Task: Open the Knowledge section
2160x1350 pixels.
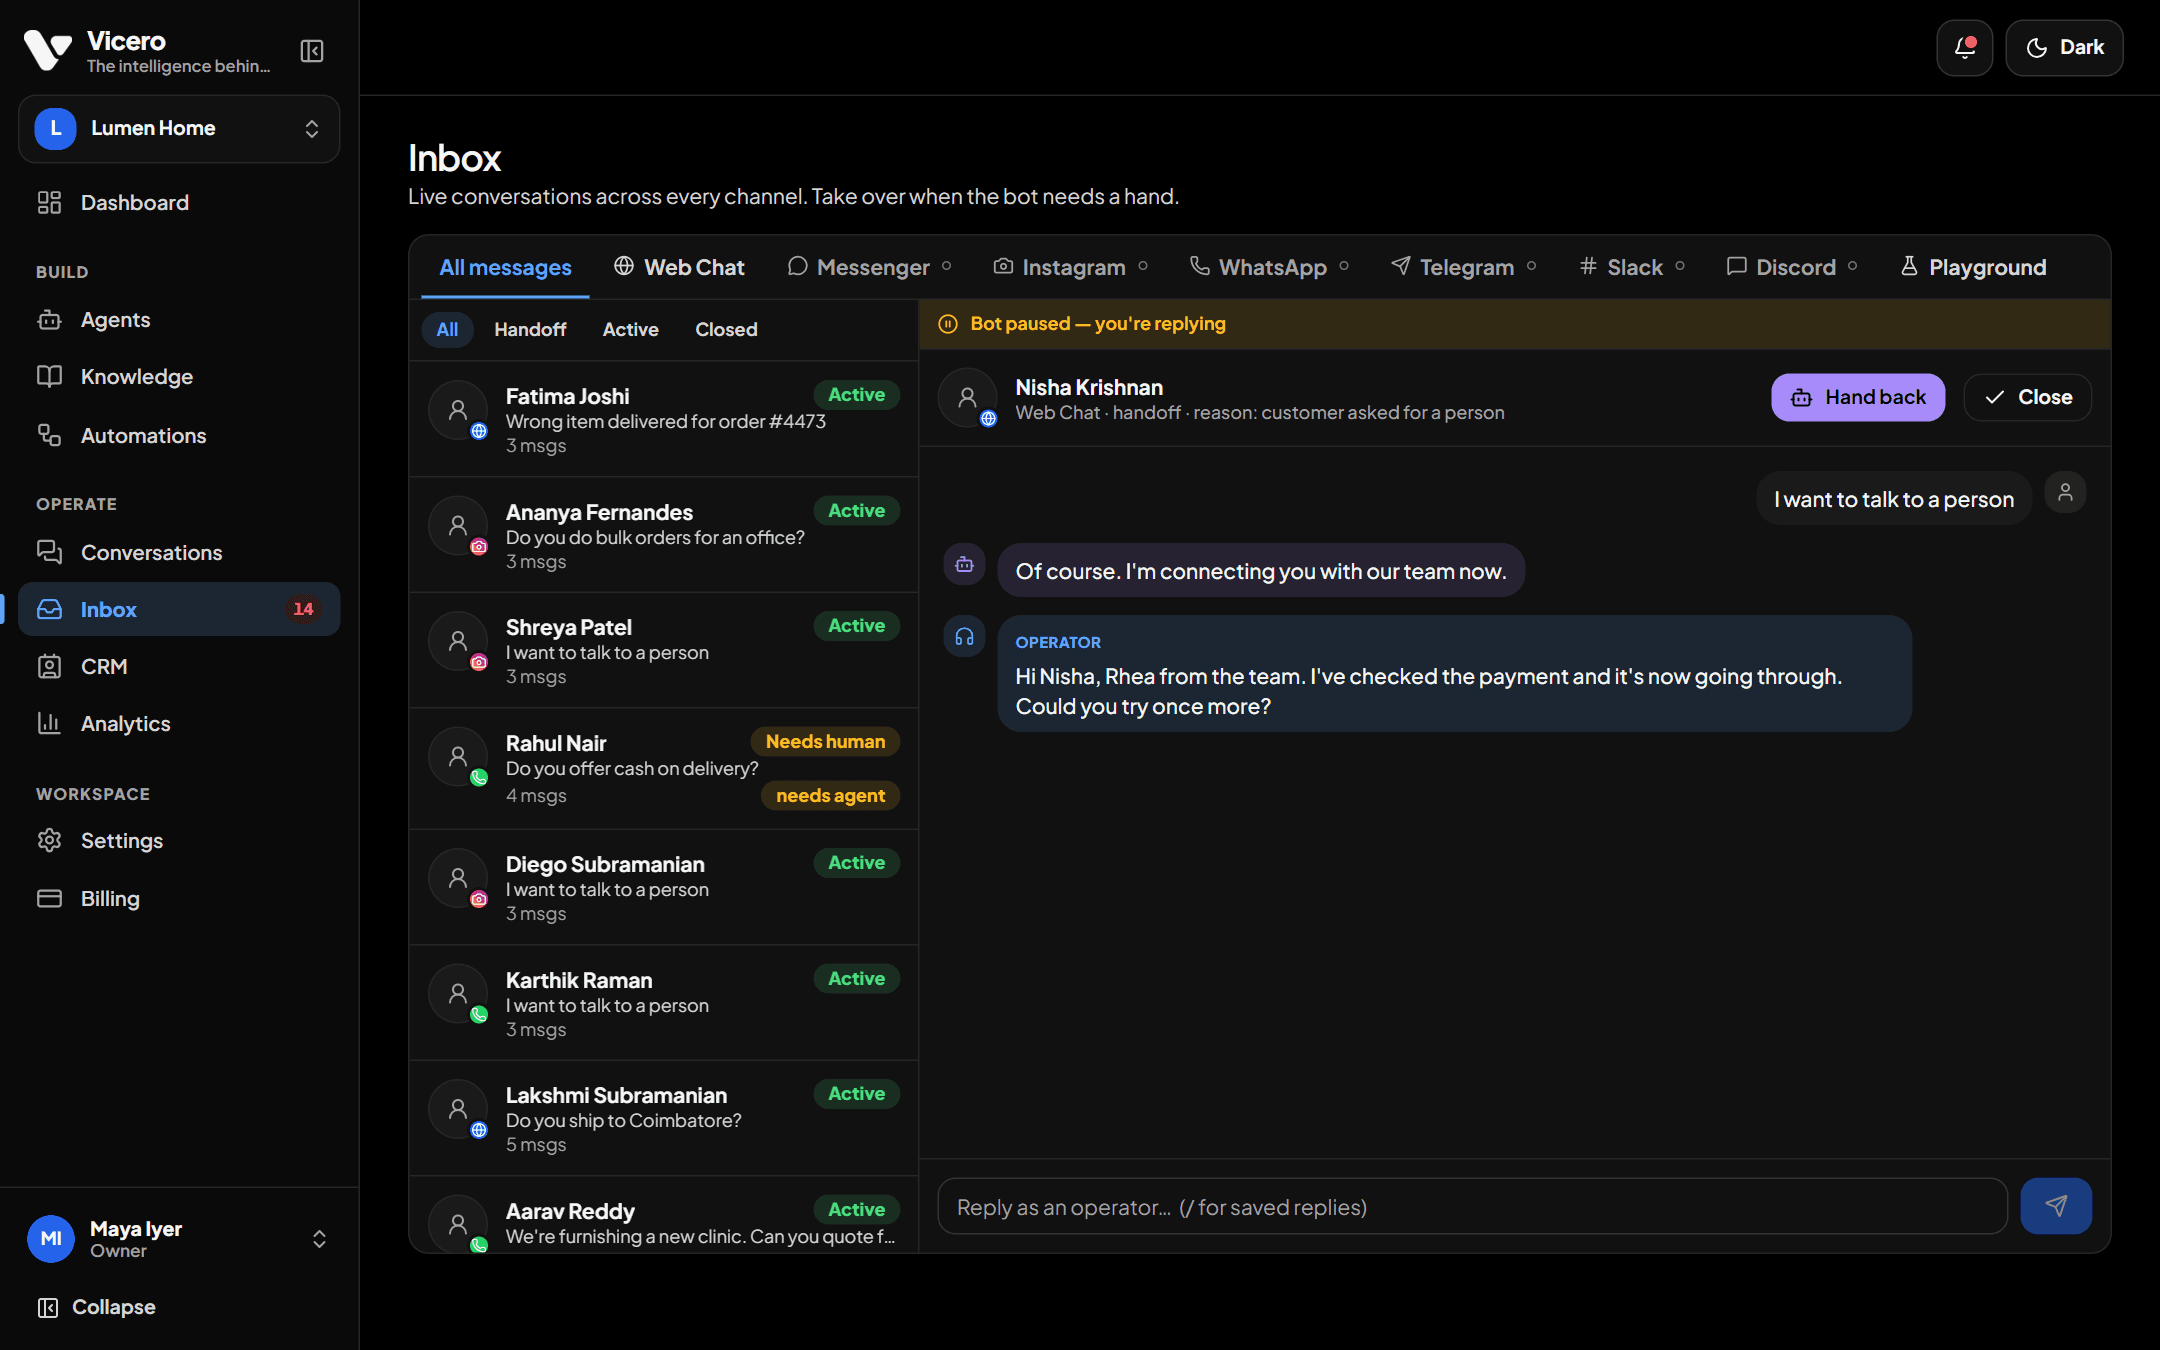Action: pos(179,377)
